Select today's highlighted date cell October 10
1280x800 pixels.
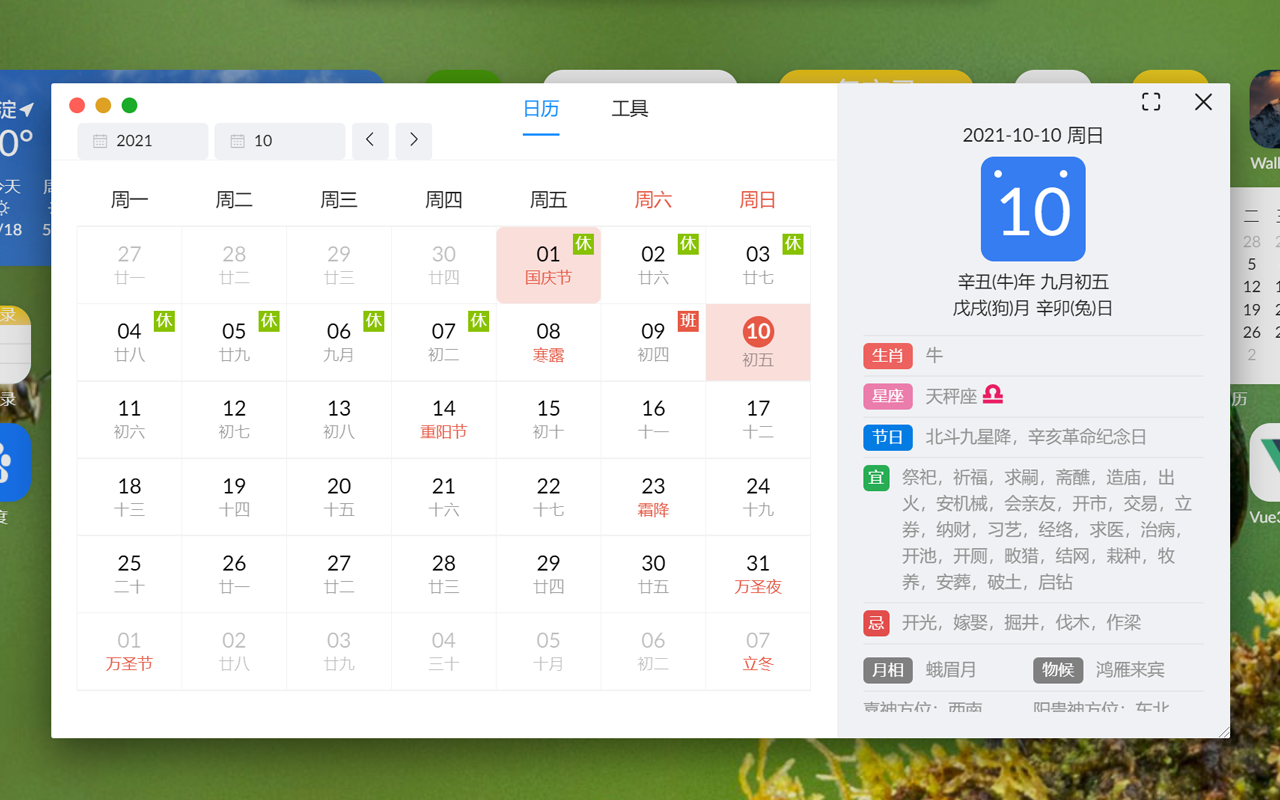coord(758,342)
